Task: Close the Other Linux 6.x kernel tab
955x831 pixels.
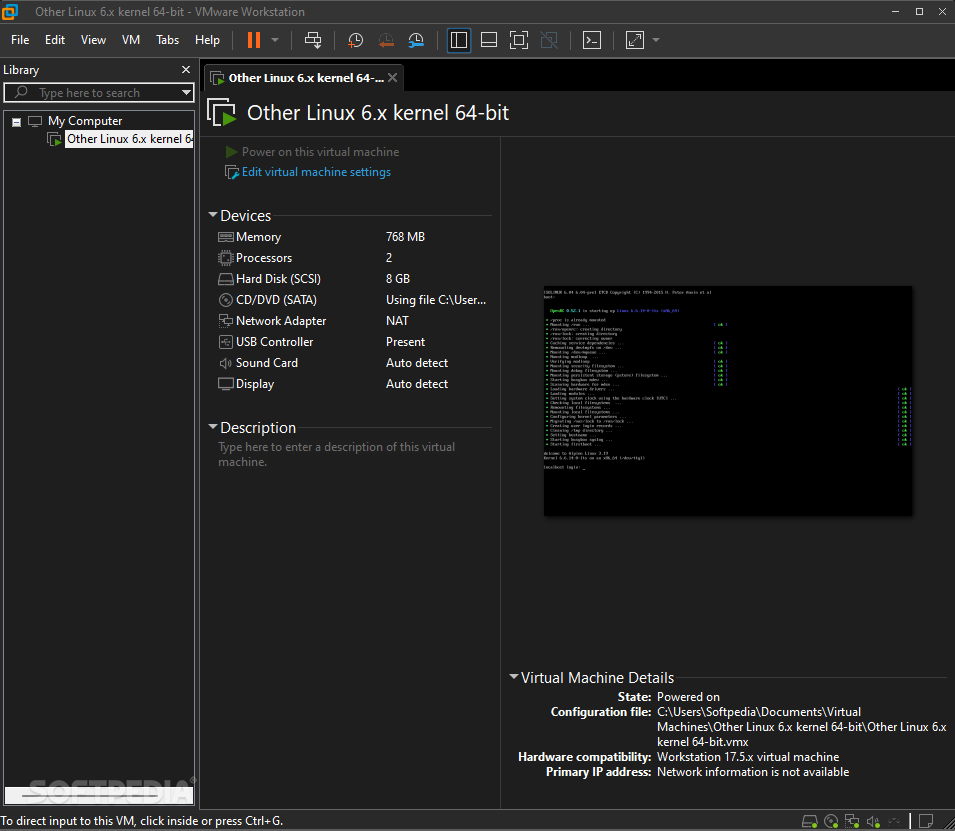Action: [x=393, y=78]
